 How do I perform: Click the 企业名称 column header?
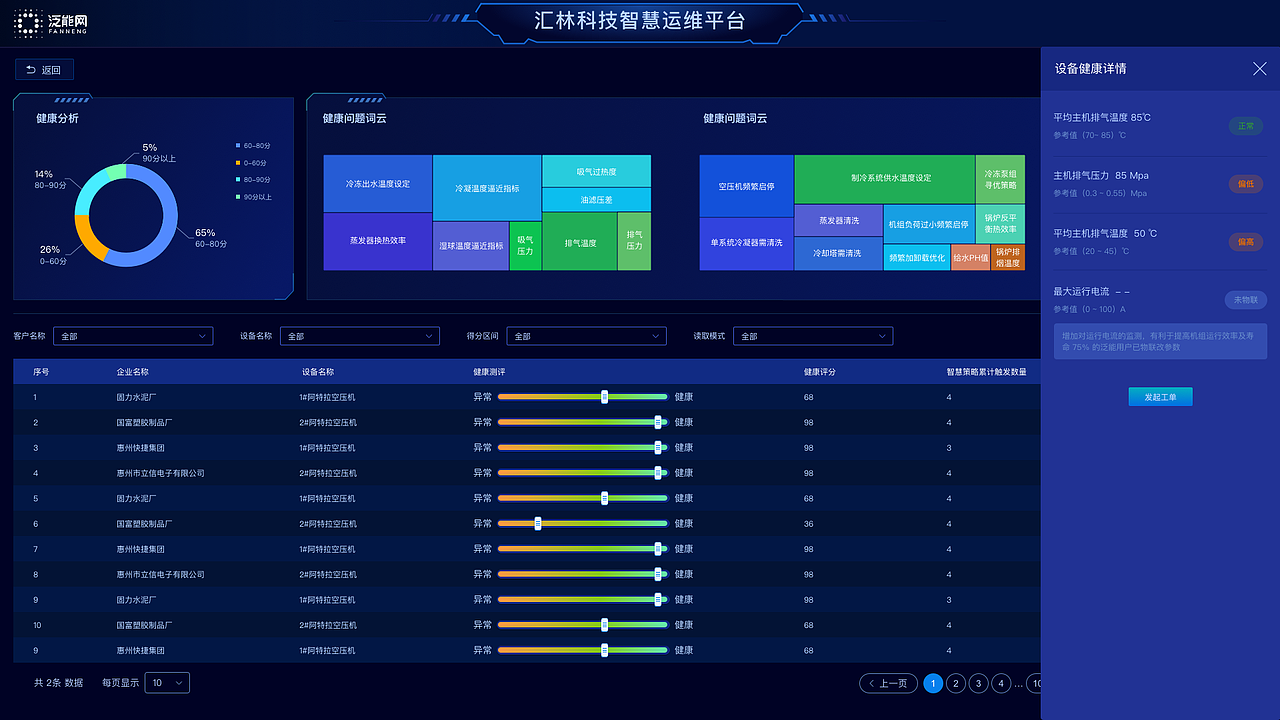133,372
